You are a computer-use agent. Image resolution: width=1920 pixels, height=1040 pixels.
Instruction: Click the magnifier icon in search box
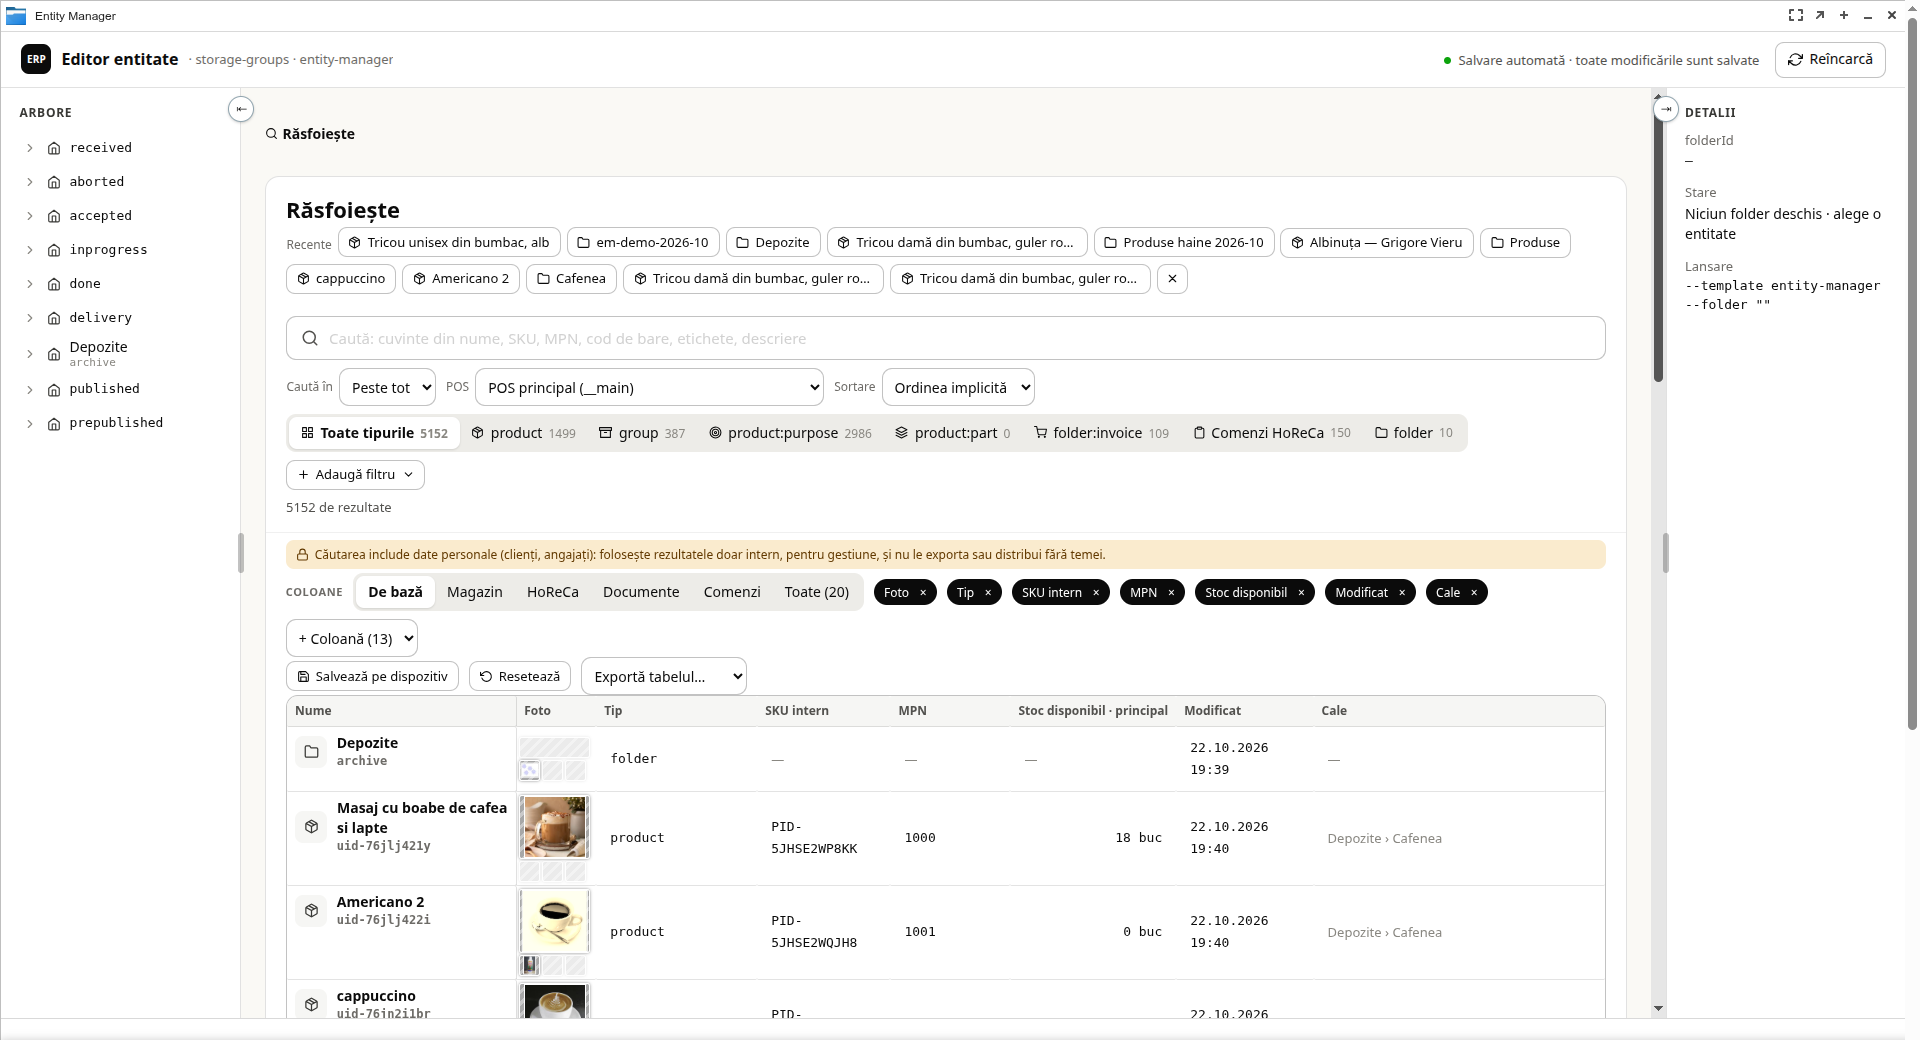click(x=310, y=338)
